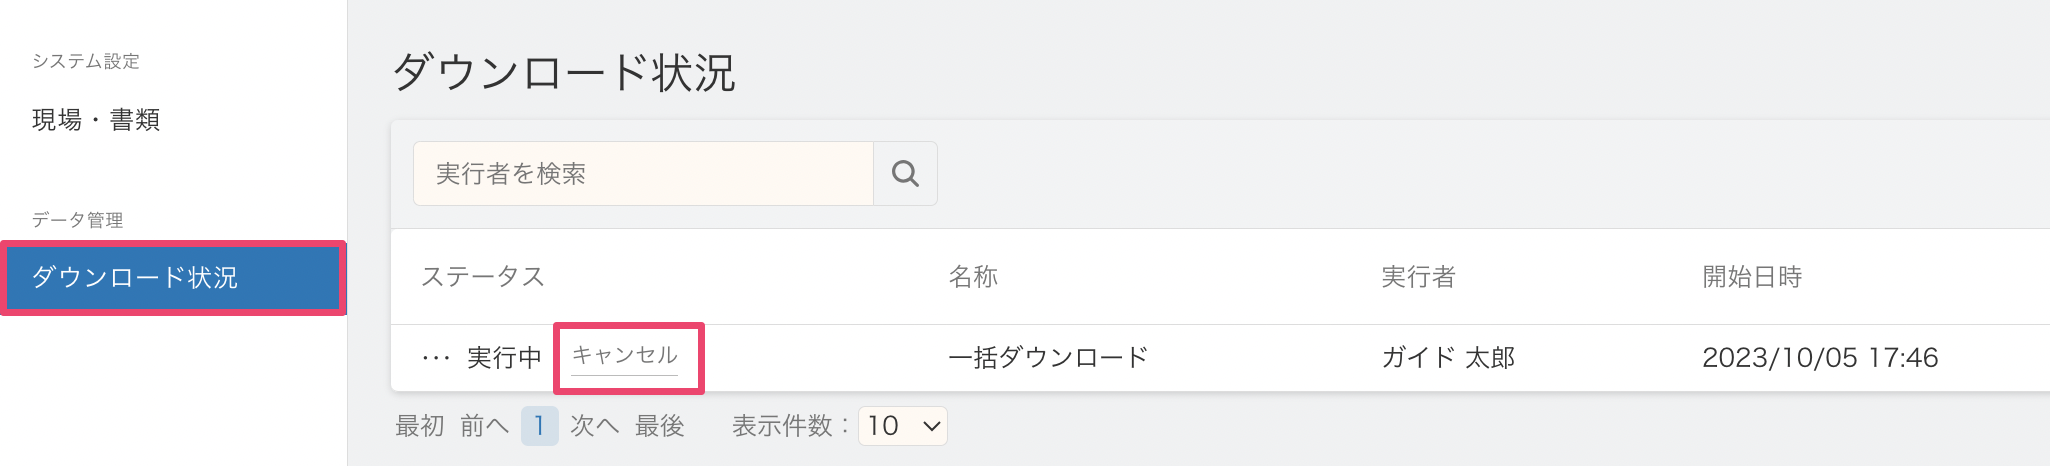Expand the 表示件数 dropdown showing 10
This screenshot has height=466, width=2050.
(903, 426)
